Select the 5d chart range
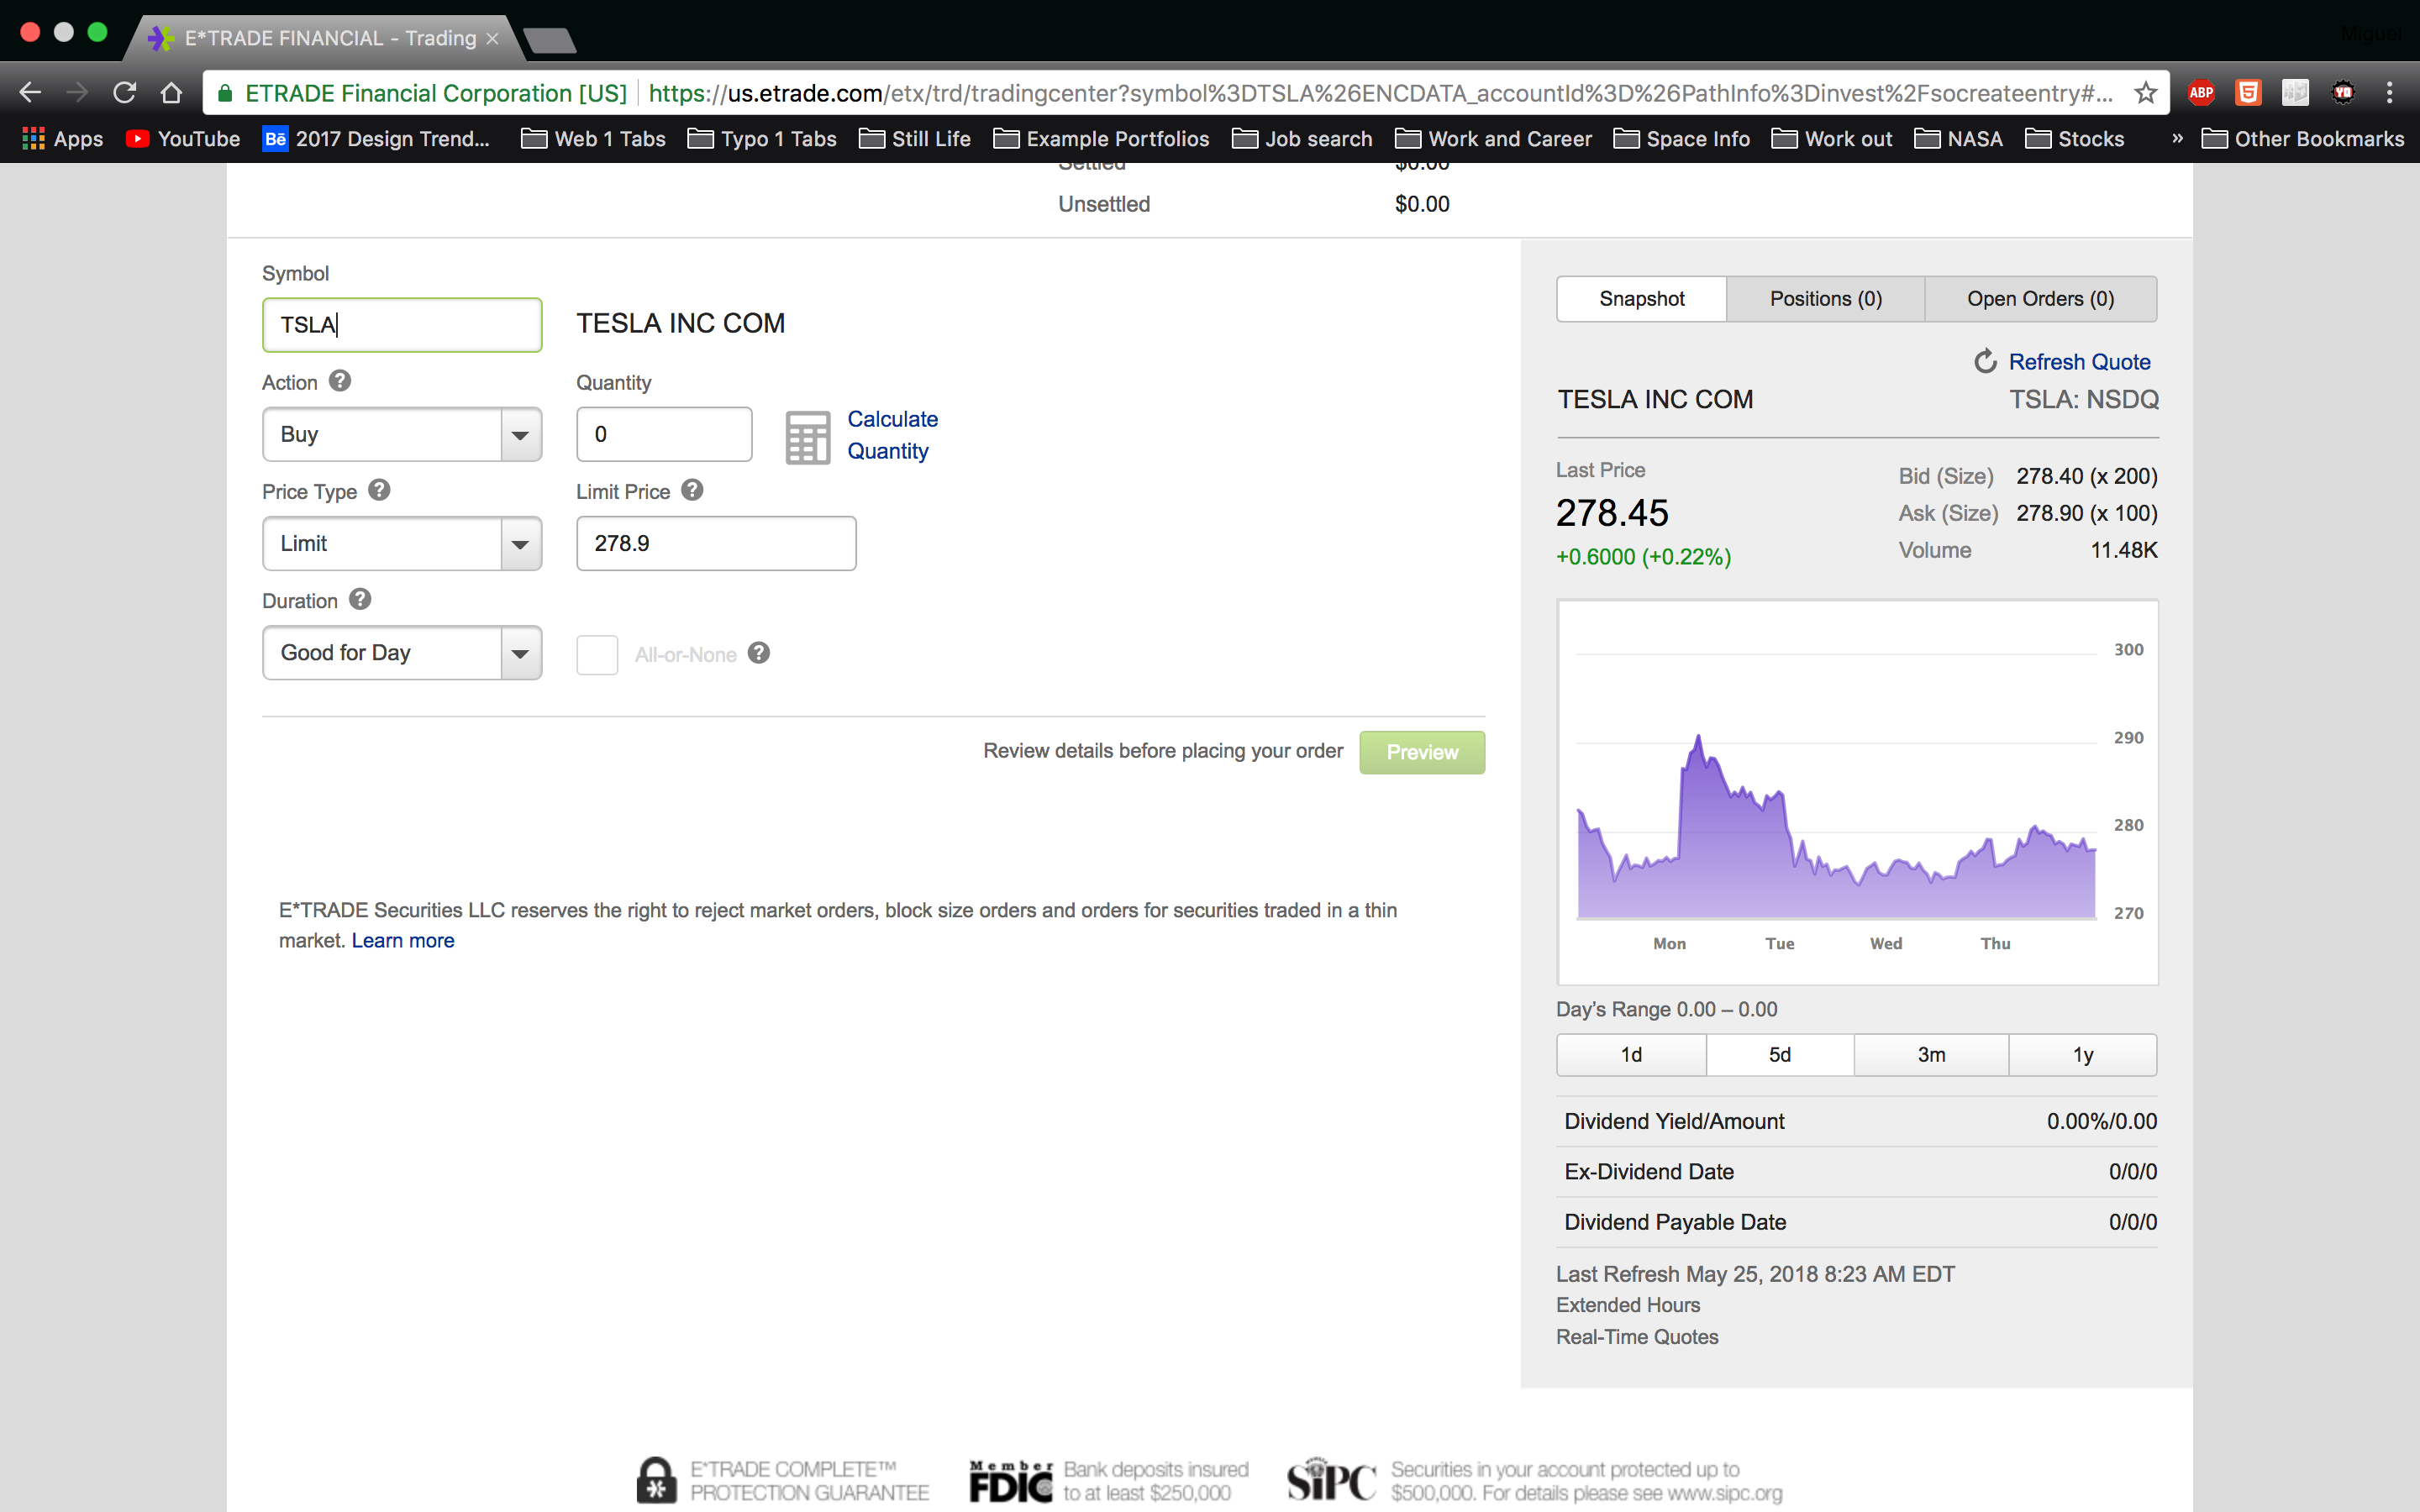2420x1512 pixels. (x=1780, y=1055)
